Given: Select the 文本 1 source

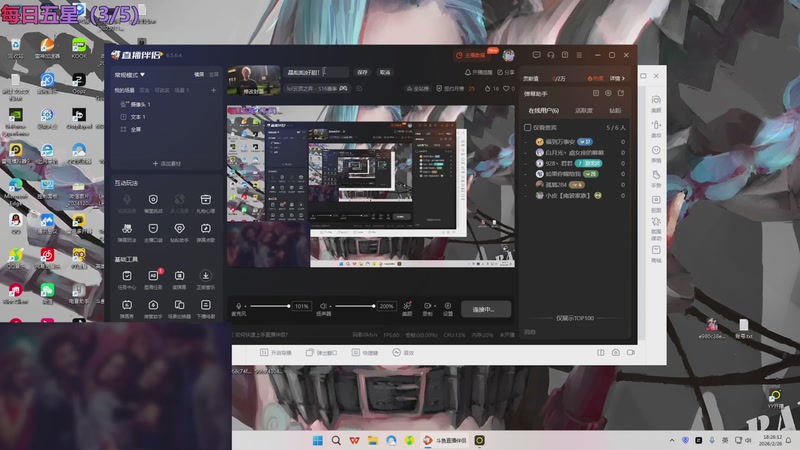Looking at the screenshot, I should pos(133,117).
